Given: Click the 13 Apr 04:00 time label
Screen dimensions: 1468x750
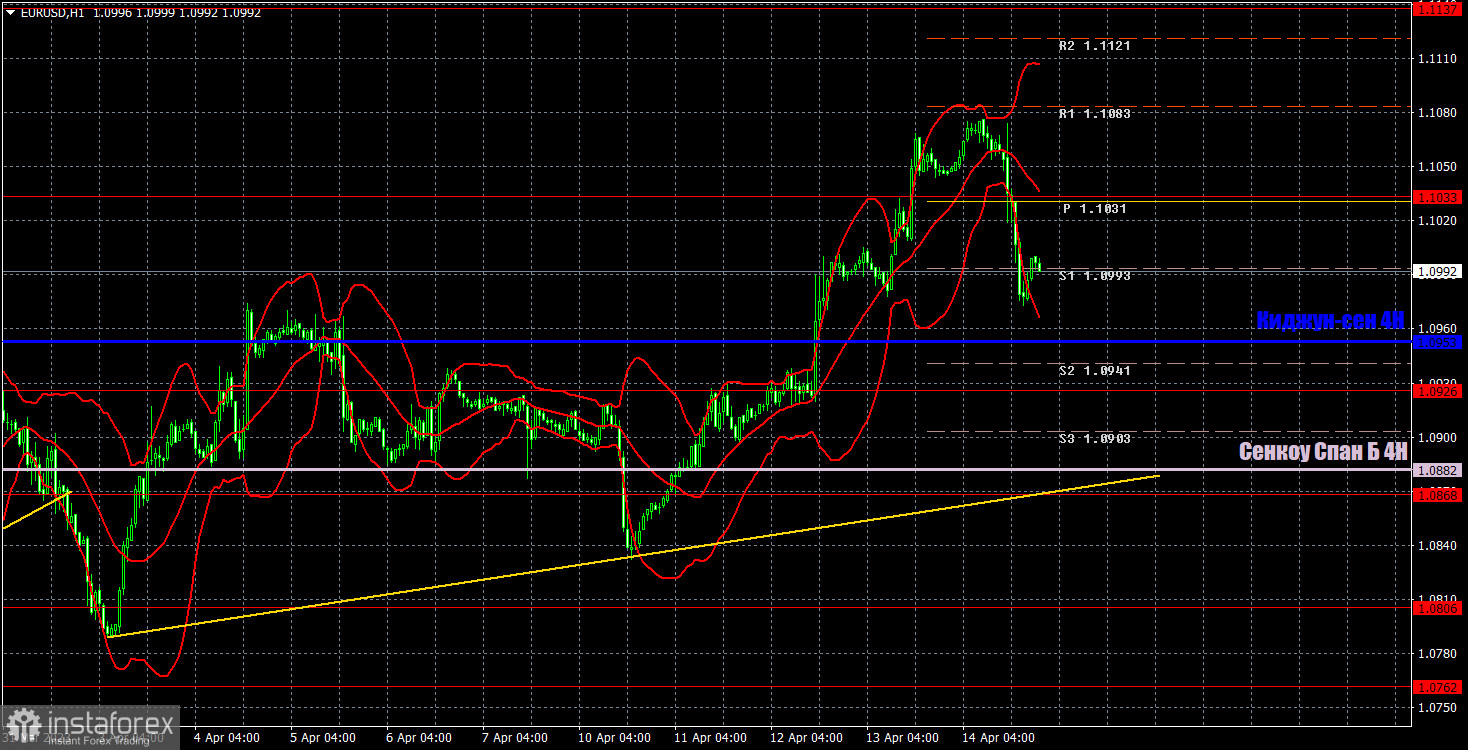Looking at the screenshot, I should (x=902, y=738).
